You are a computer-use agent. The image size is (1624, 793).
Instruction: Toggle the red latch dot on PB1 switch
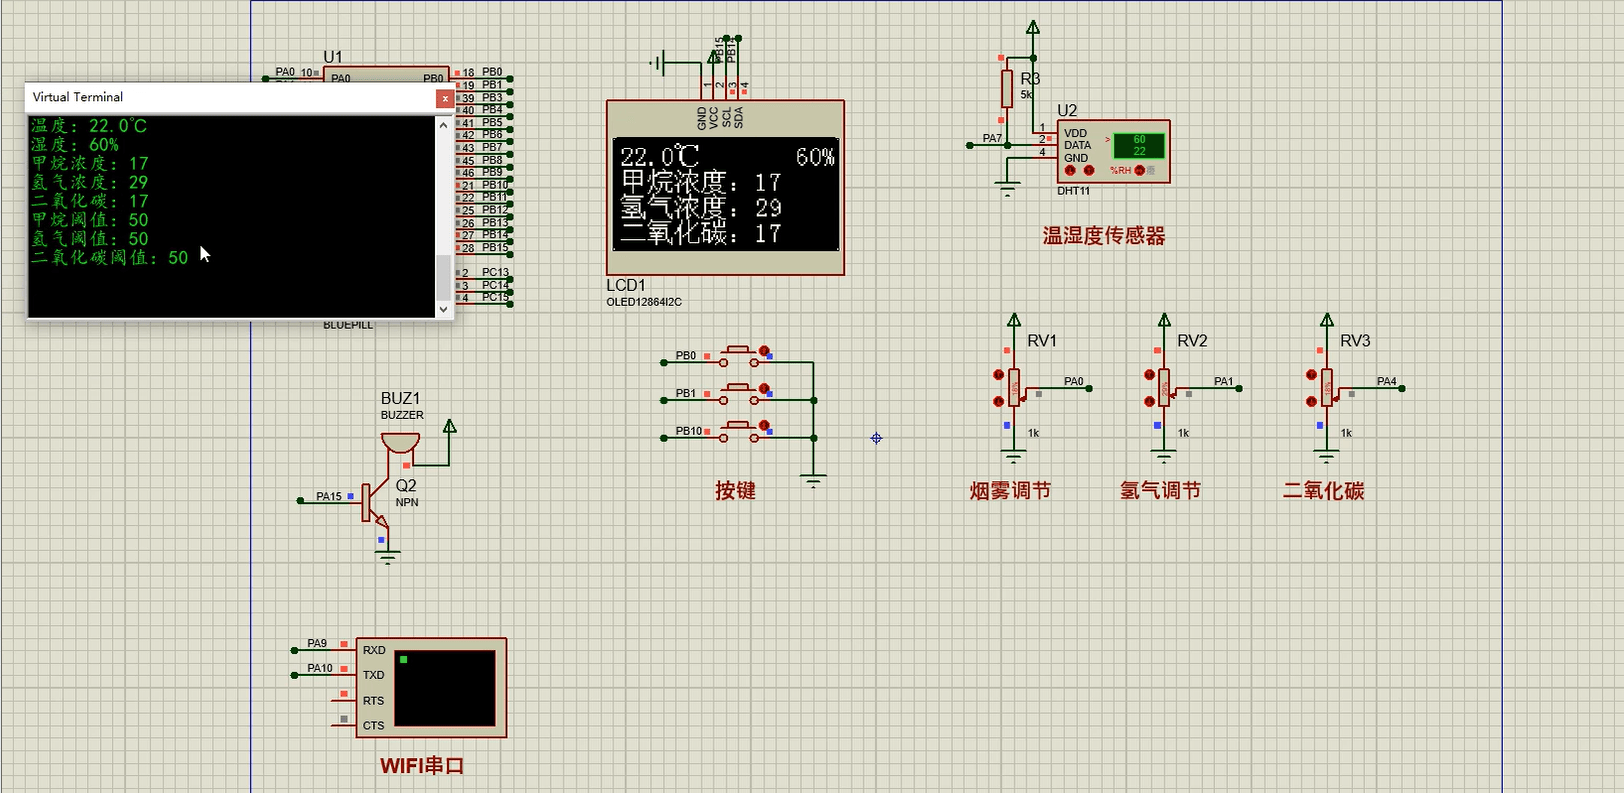tap(764, 389)
